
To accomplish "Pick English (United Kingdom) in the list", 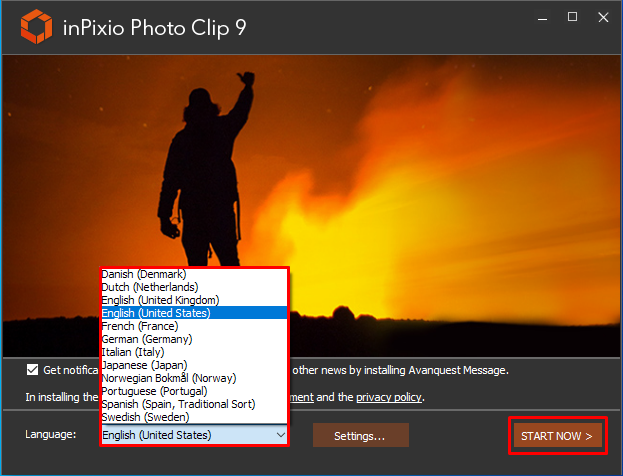I will coord(194,300).
